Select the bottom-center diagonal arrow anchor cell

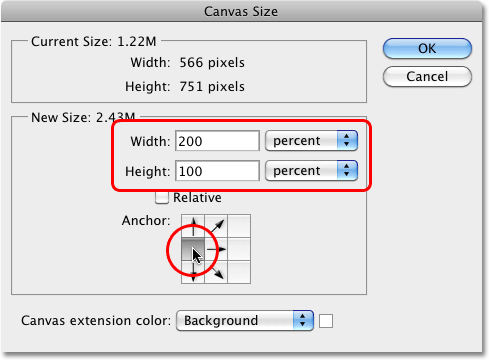216,272
